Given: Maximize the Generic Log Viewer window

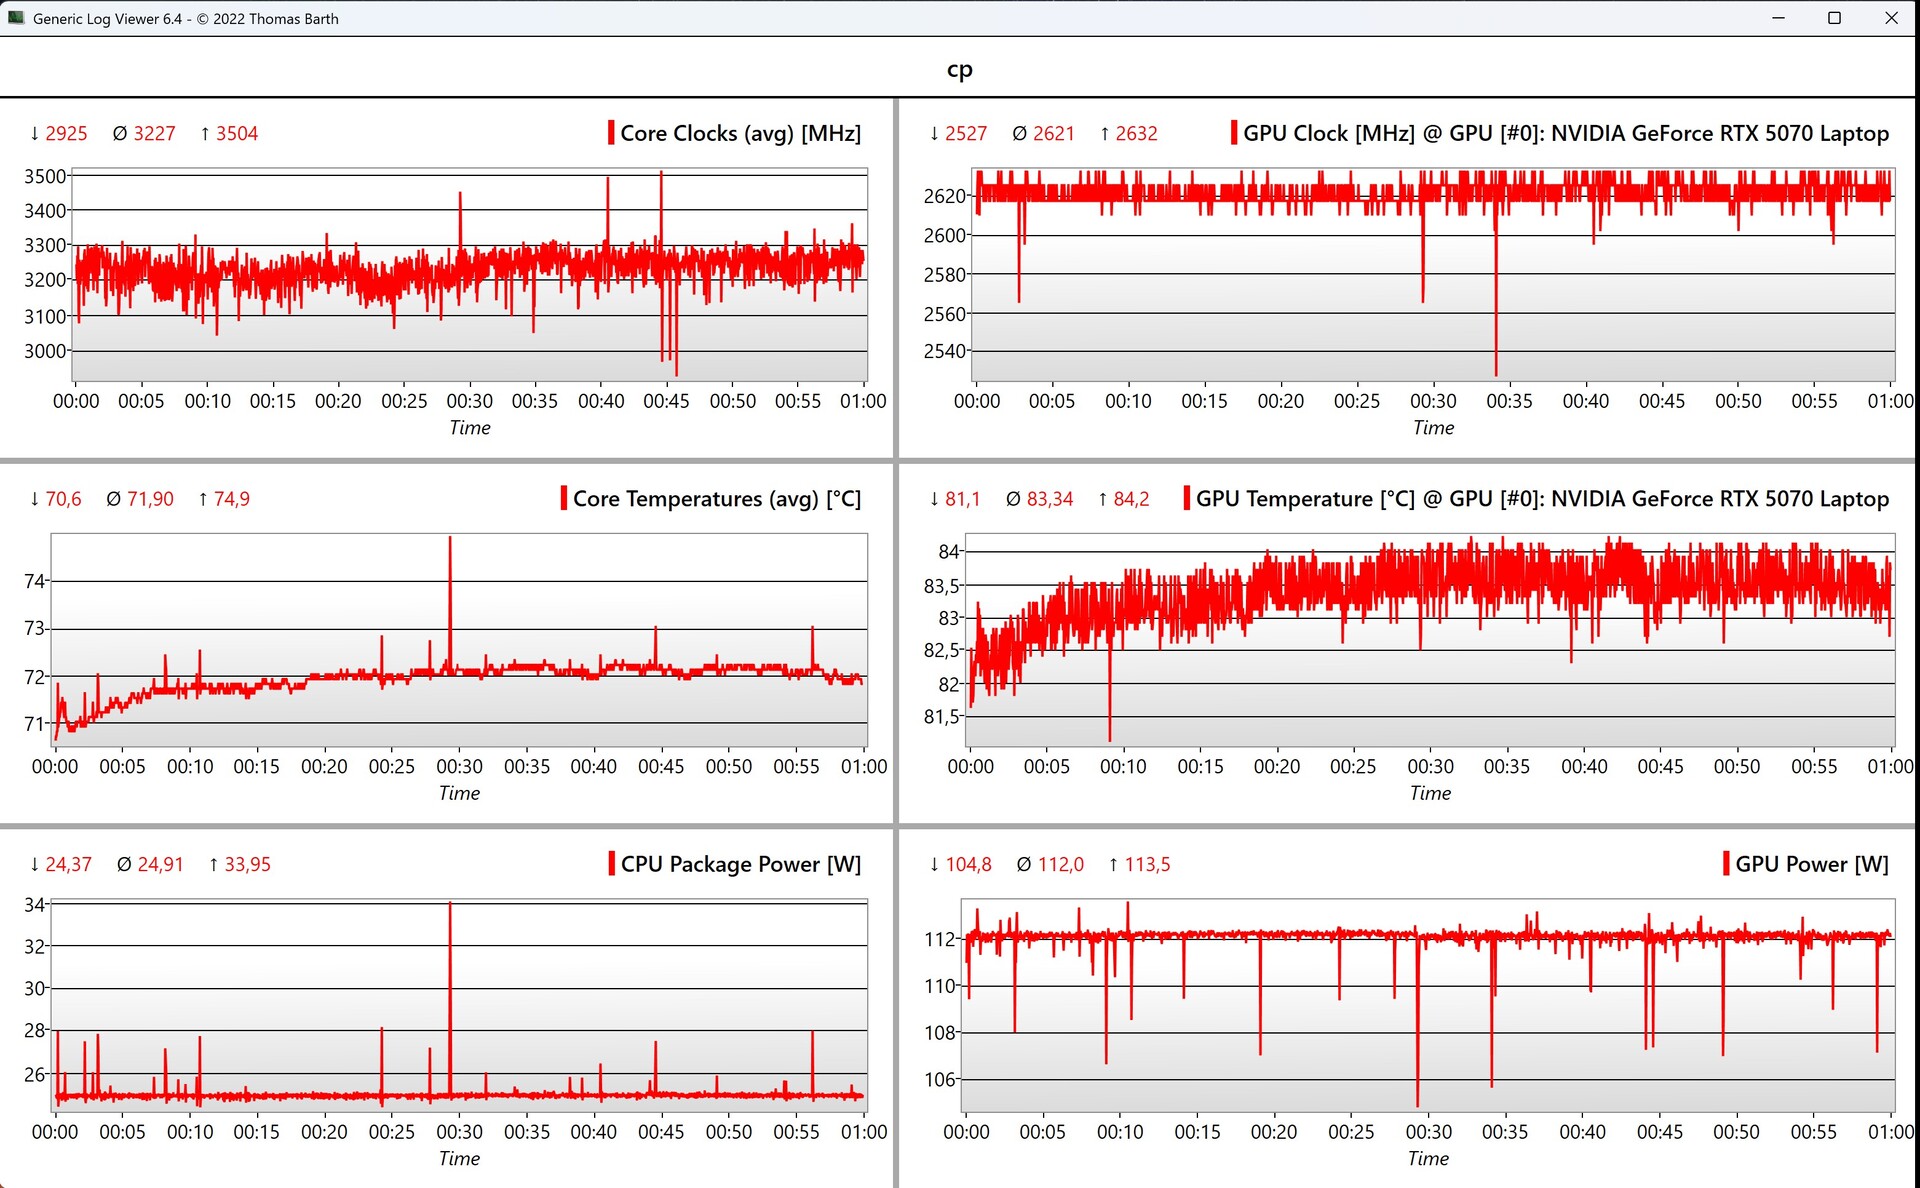Looking at the screenshot, I should (x=1834, y=18).
